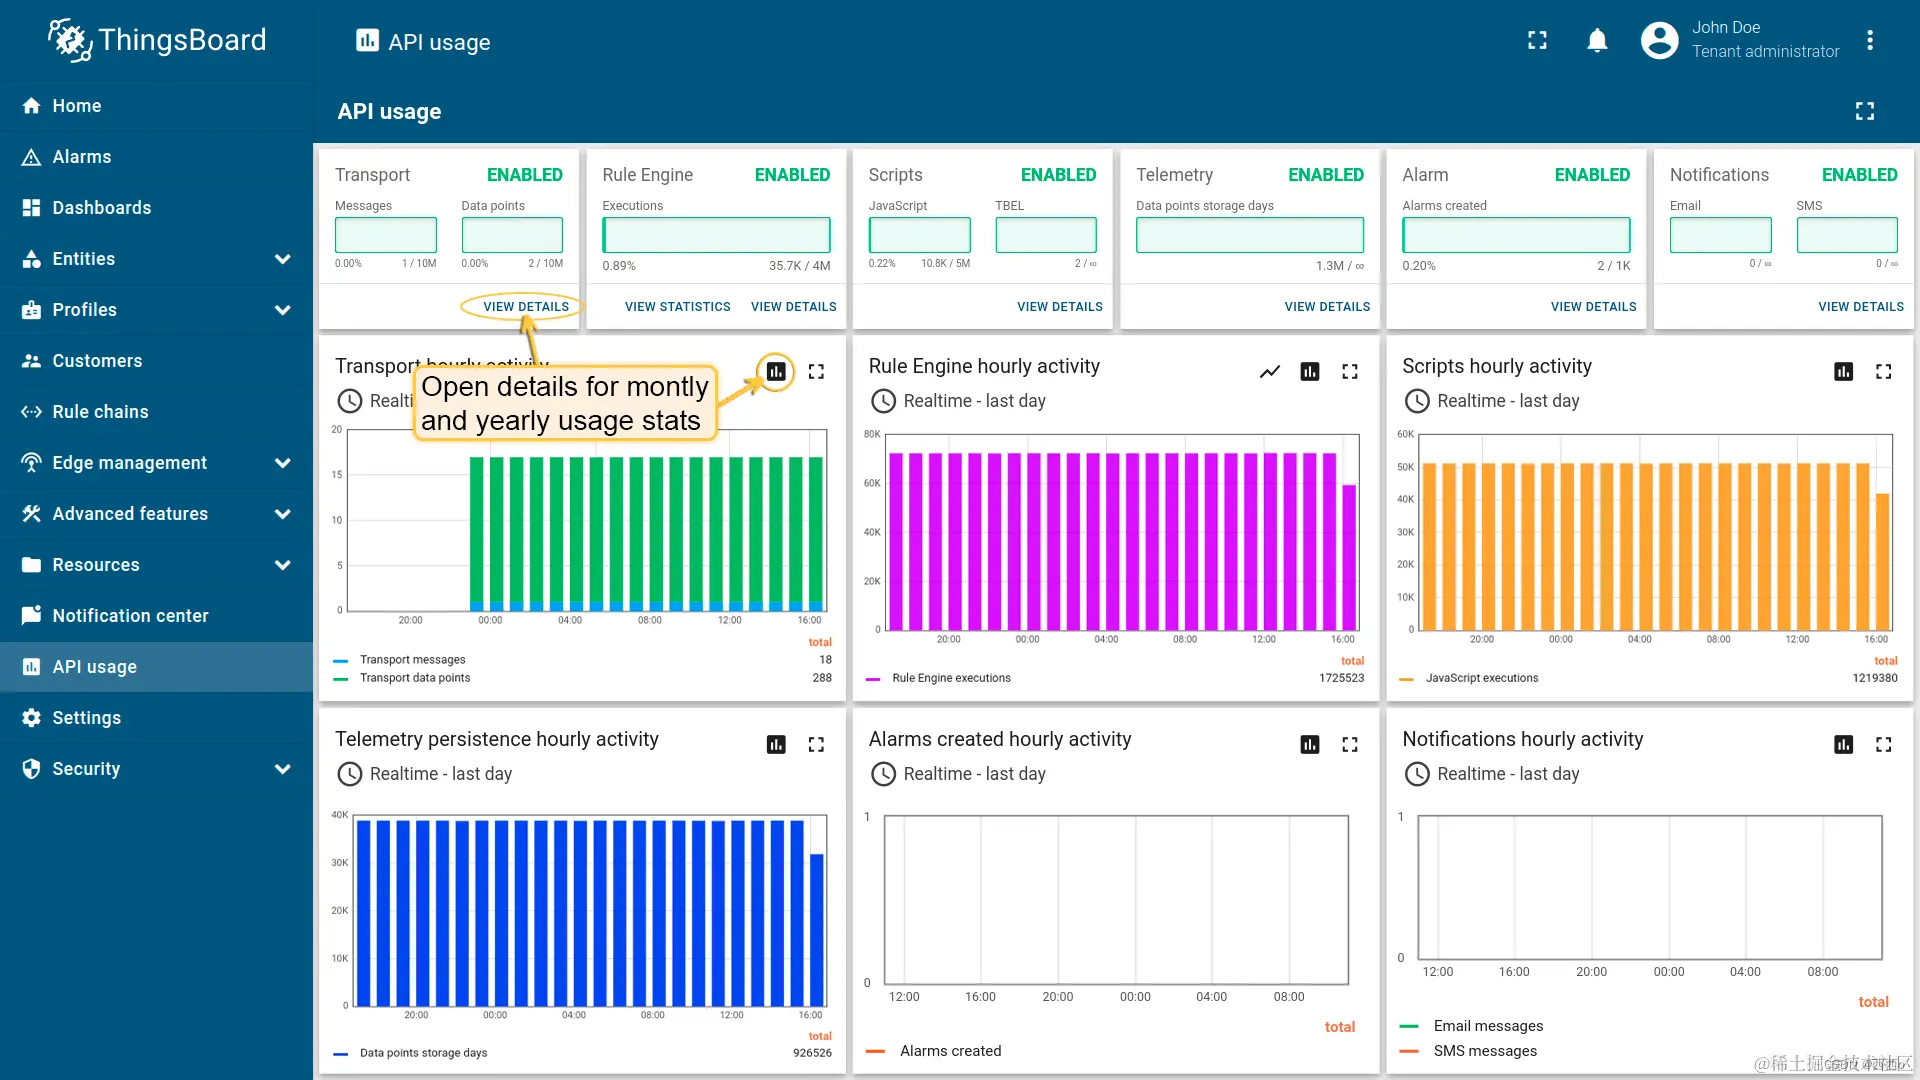The width and height of the screenshot is (1920, 1080).
Task: Open Telemetry persistence details chart icon
Action: (x=776, y=745)
